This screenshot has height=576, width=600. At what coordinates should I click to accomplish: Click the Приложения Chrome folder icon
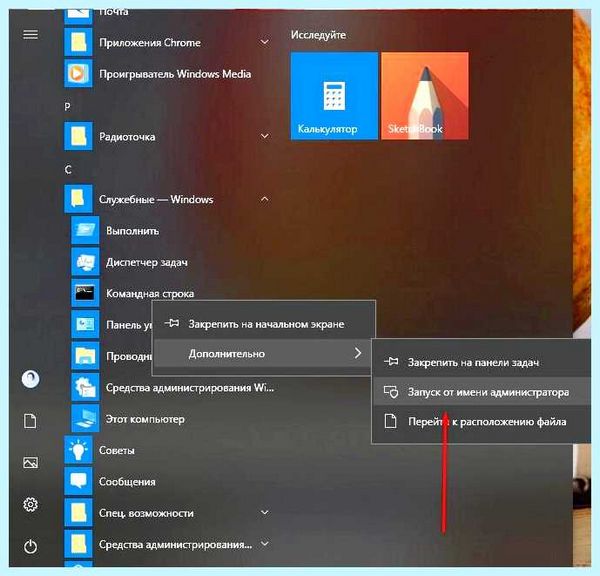(78, 42)
